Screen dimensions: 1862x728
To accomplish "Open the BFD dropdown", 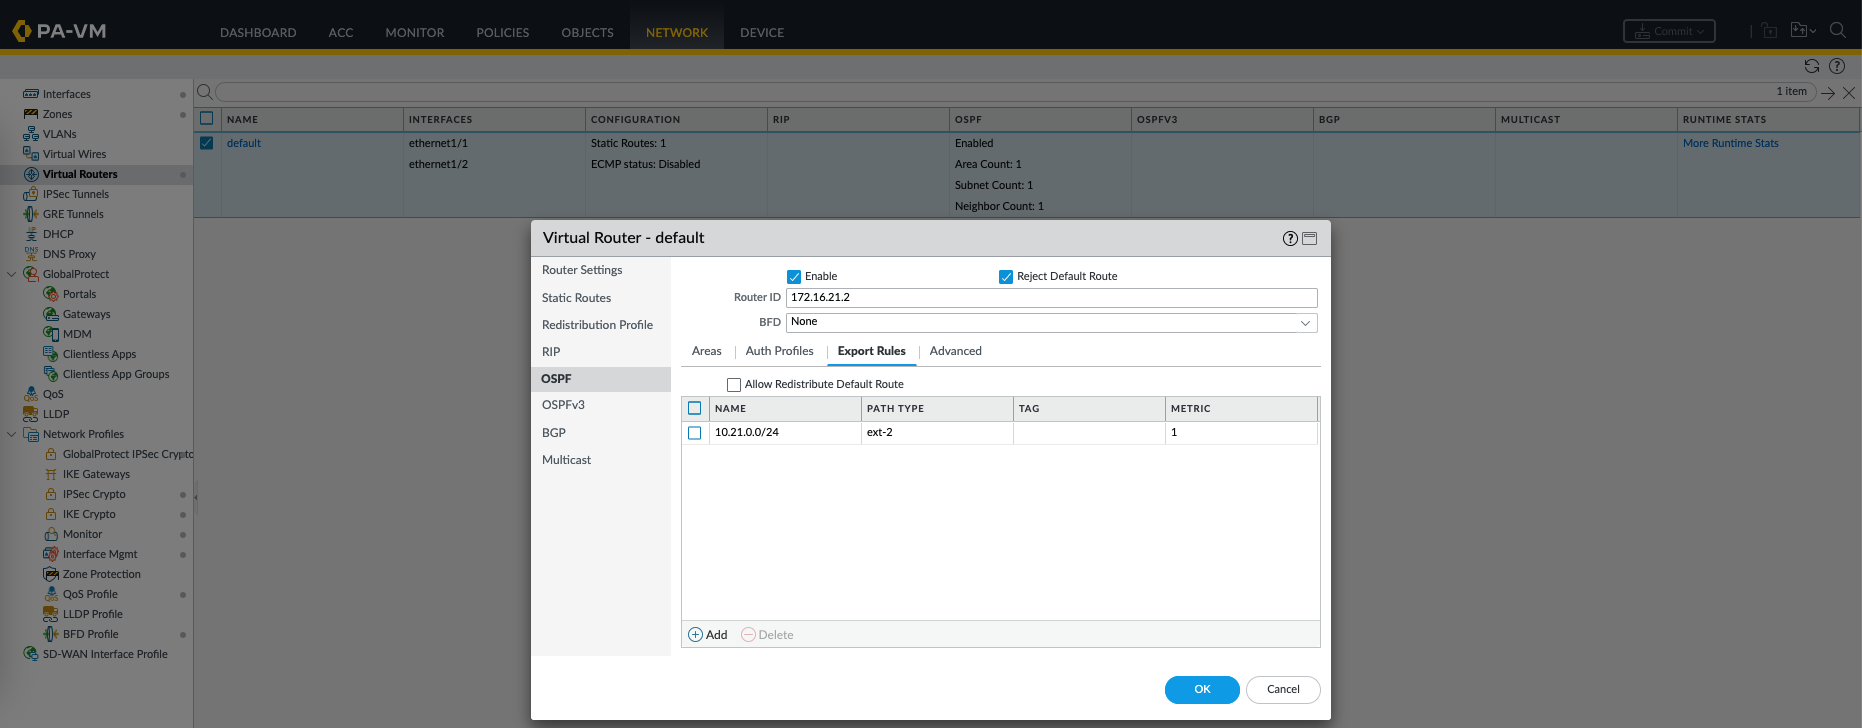I will coord(1051,322).
